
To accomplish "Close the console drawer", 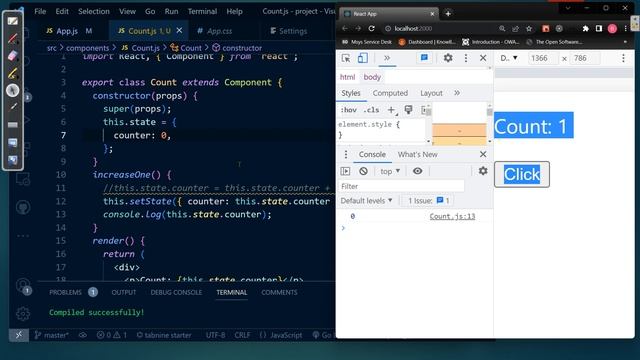I will 483,154.
